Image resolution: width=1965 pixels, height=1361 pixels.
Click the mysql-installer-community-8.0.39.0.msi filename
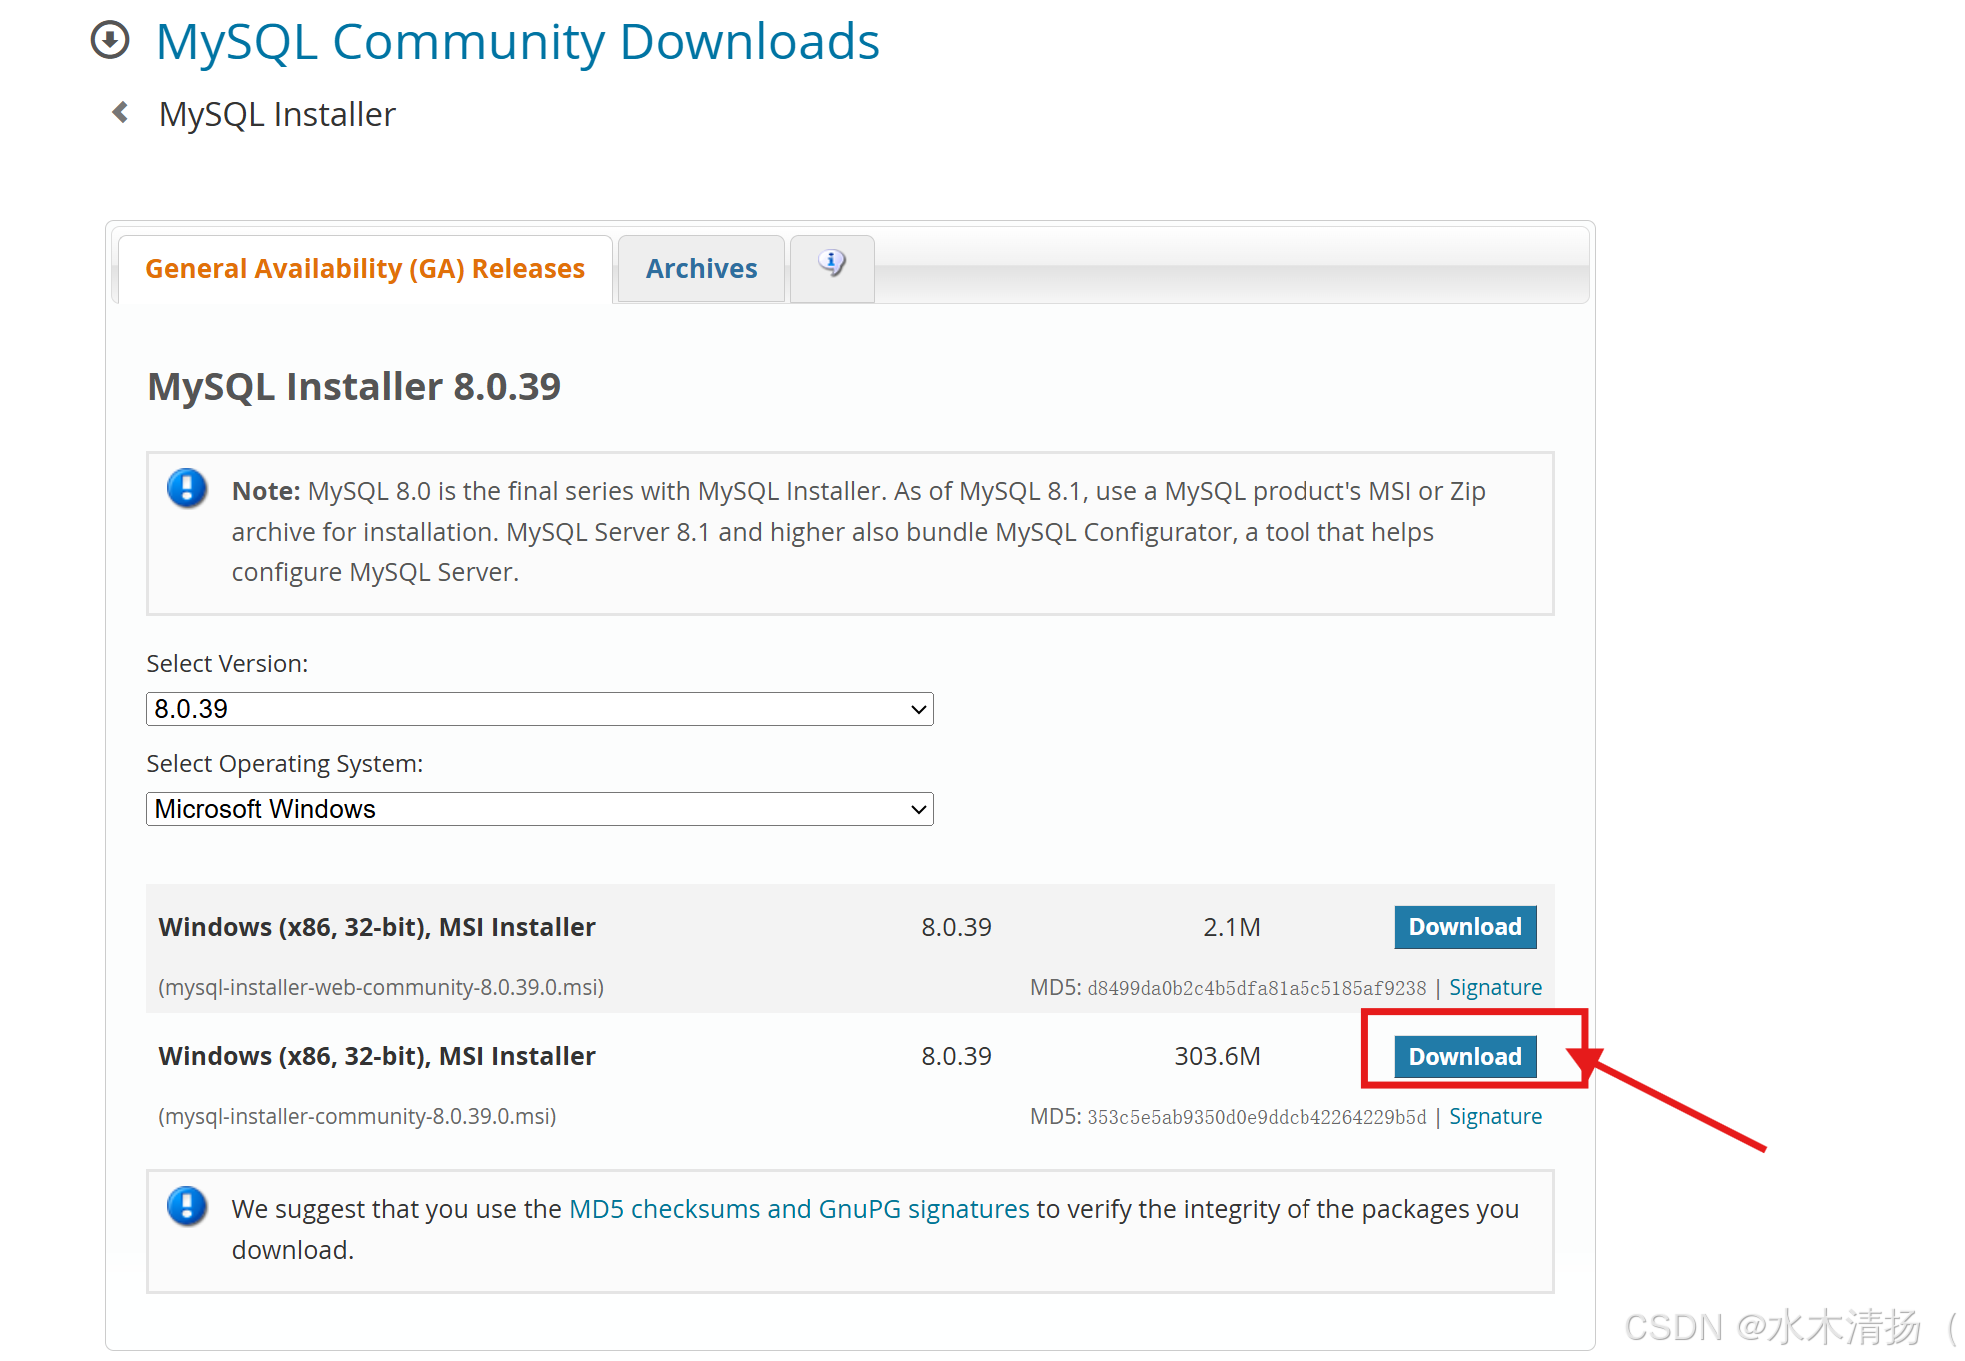click(357, 1117)
